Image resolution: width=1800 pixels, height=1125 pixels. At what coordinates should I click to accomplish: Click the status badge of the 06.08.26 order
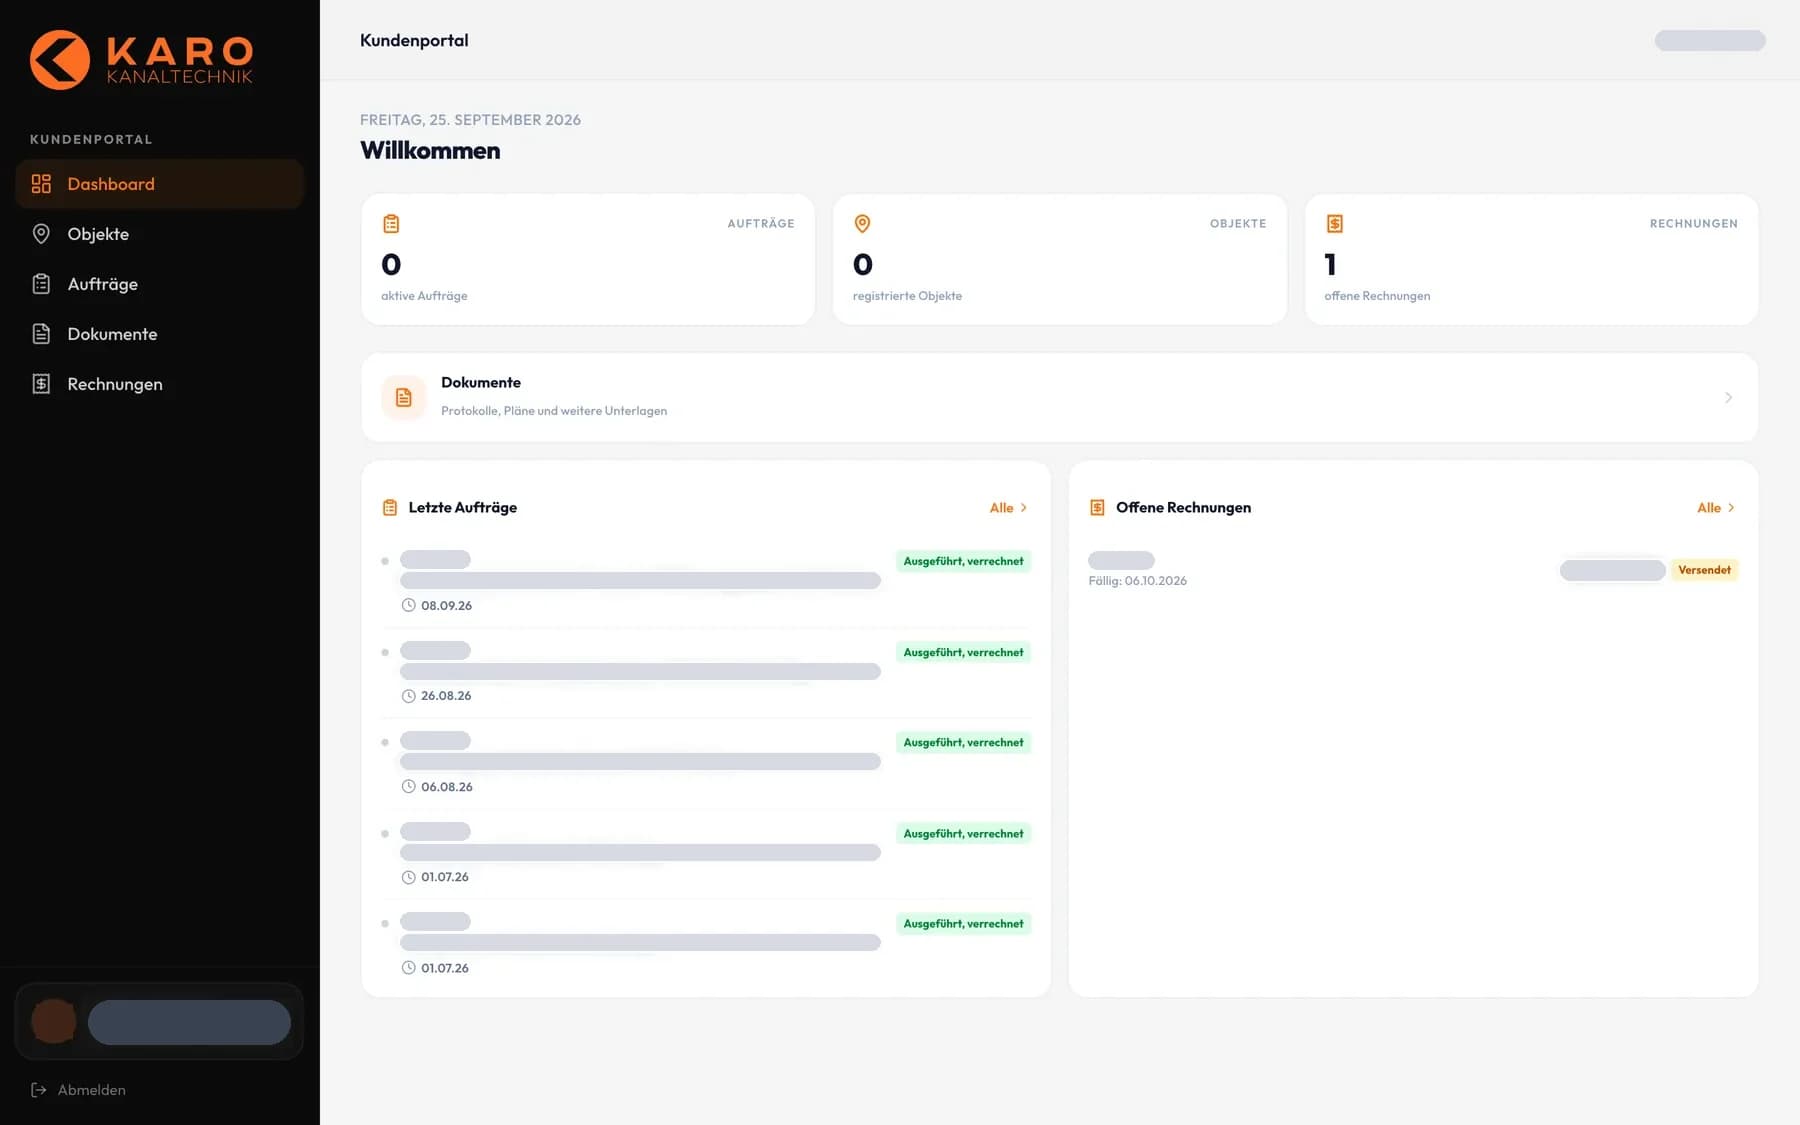point(963,743)
